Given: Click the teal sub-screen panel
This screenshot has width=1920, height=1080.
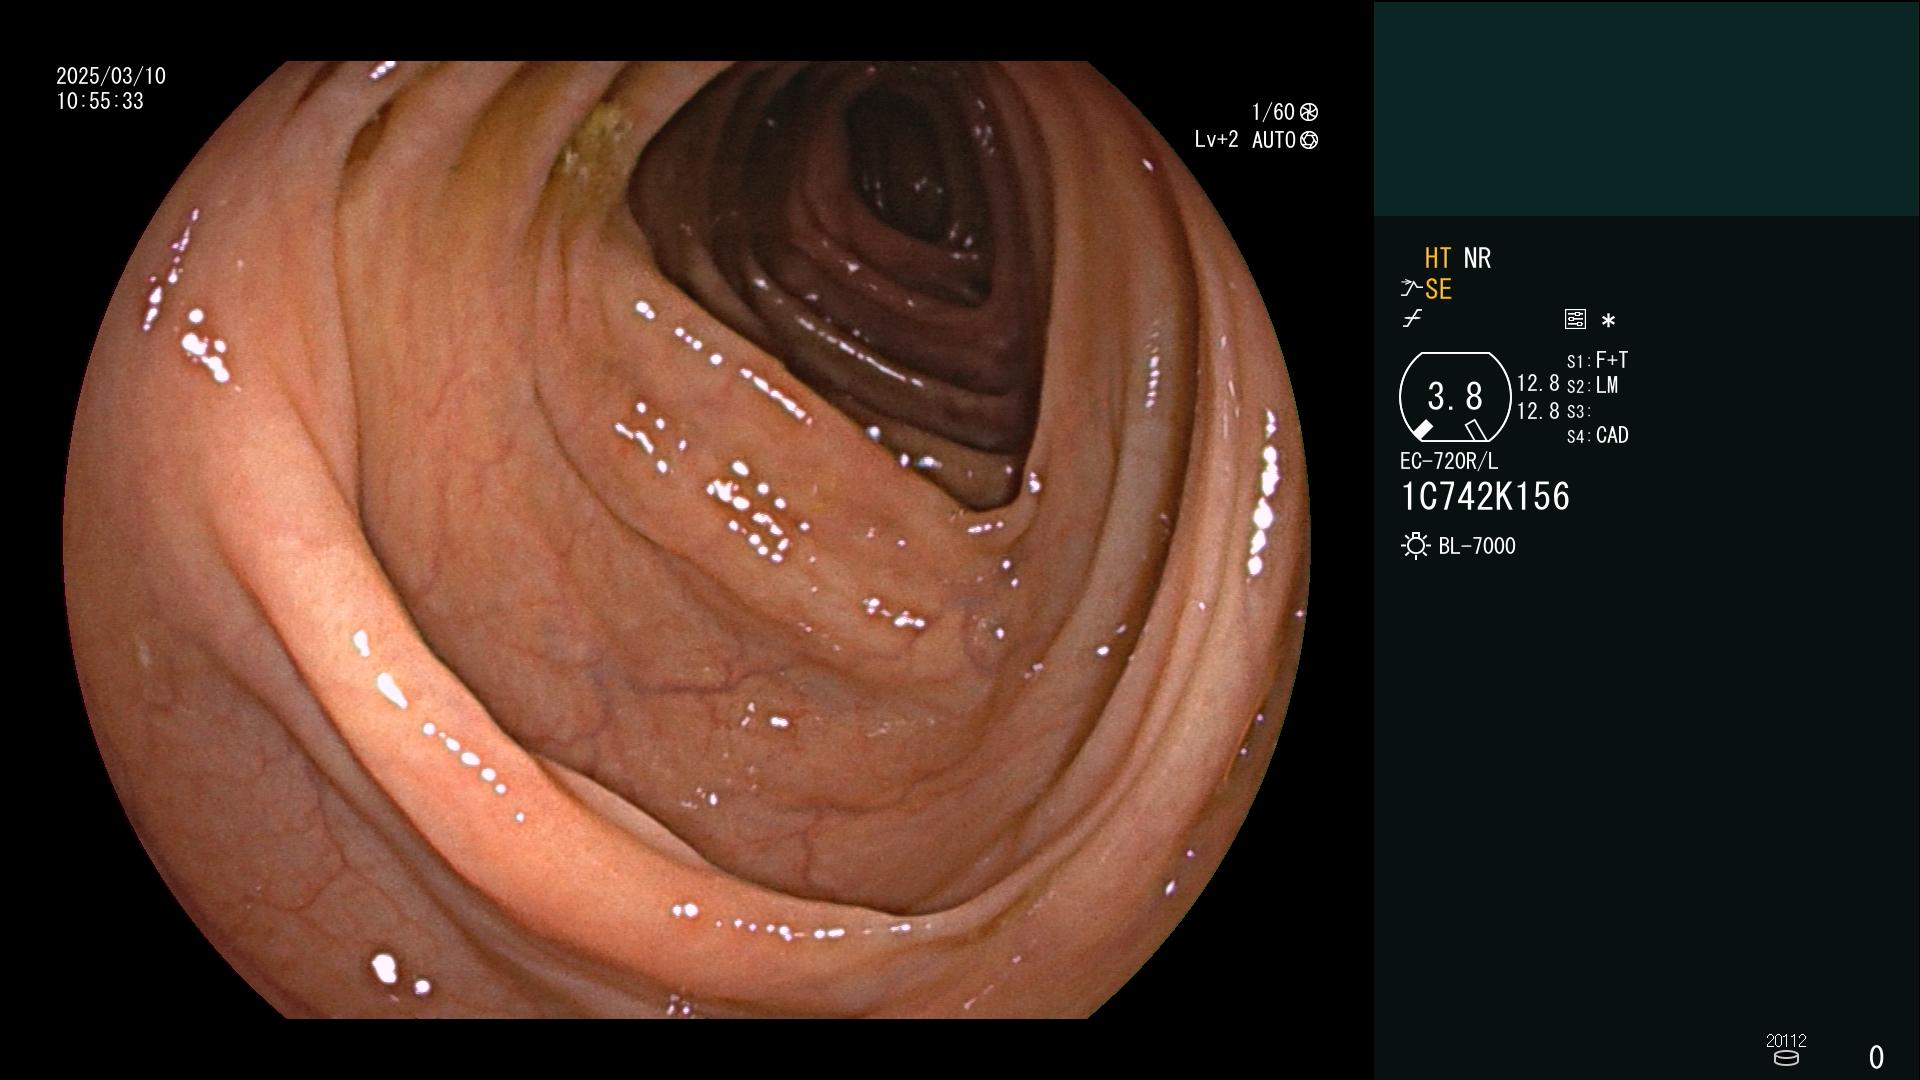Looking at the screenshot, I should (1647, 108).
